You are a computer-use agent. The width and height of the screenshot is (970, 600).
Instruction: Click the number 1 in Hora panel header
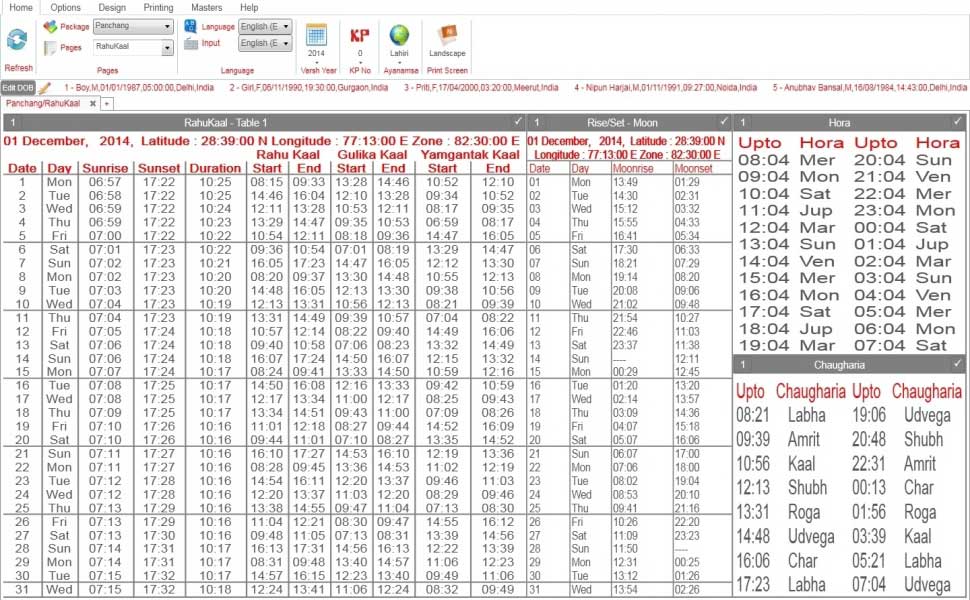743,122
